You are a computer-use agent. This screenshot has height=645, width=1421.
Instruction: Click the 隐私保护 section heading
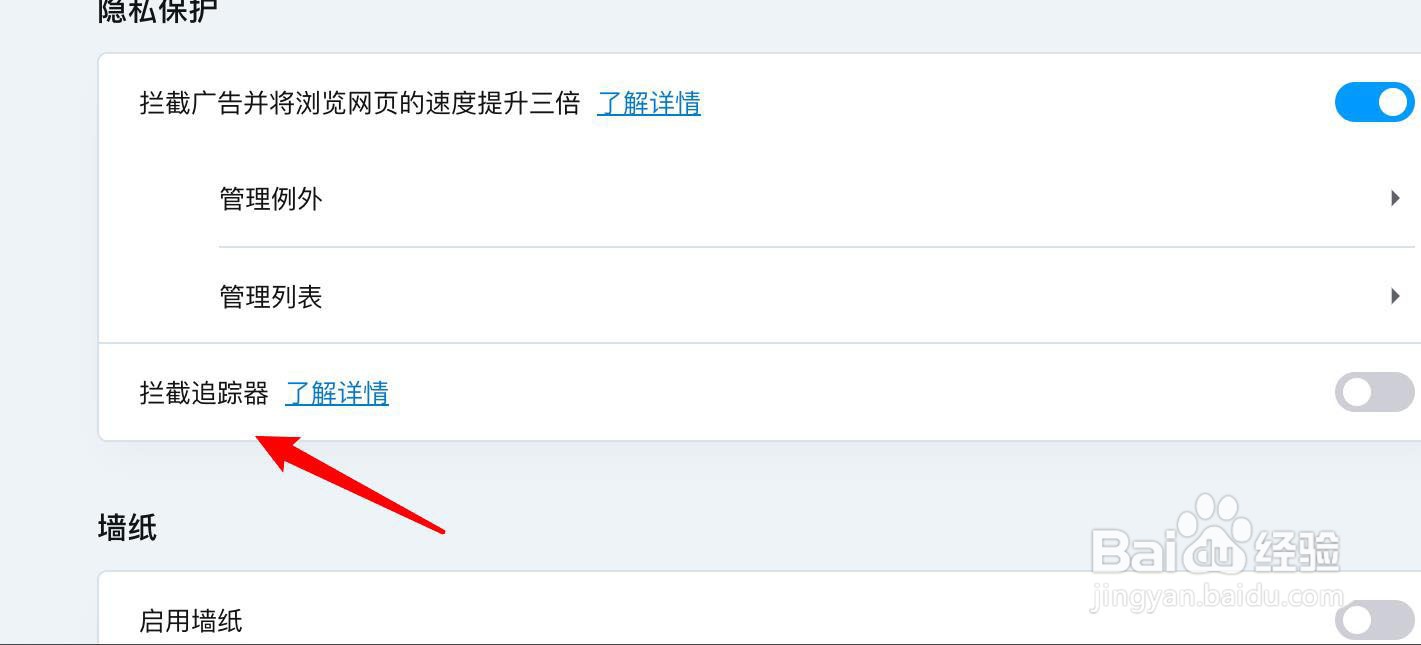click(158, 10)
